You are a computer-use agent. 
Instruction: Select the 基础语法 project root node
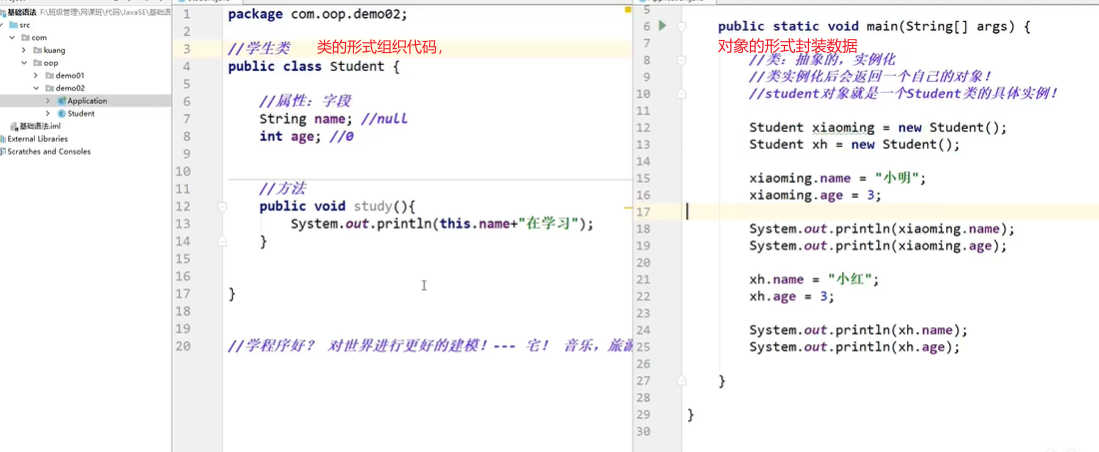(x=22, y=12)
